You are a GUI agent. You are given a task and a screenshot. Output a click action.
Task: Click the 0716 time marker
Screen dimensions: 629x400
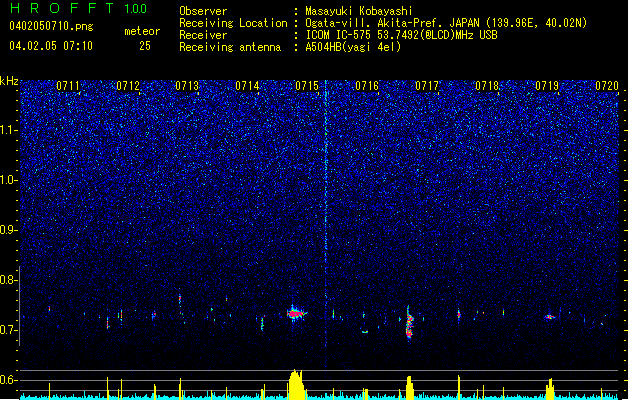tap(367, 86)
